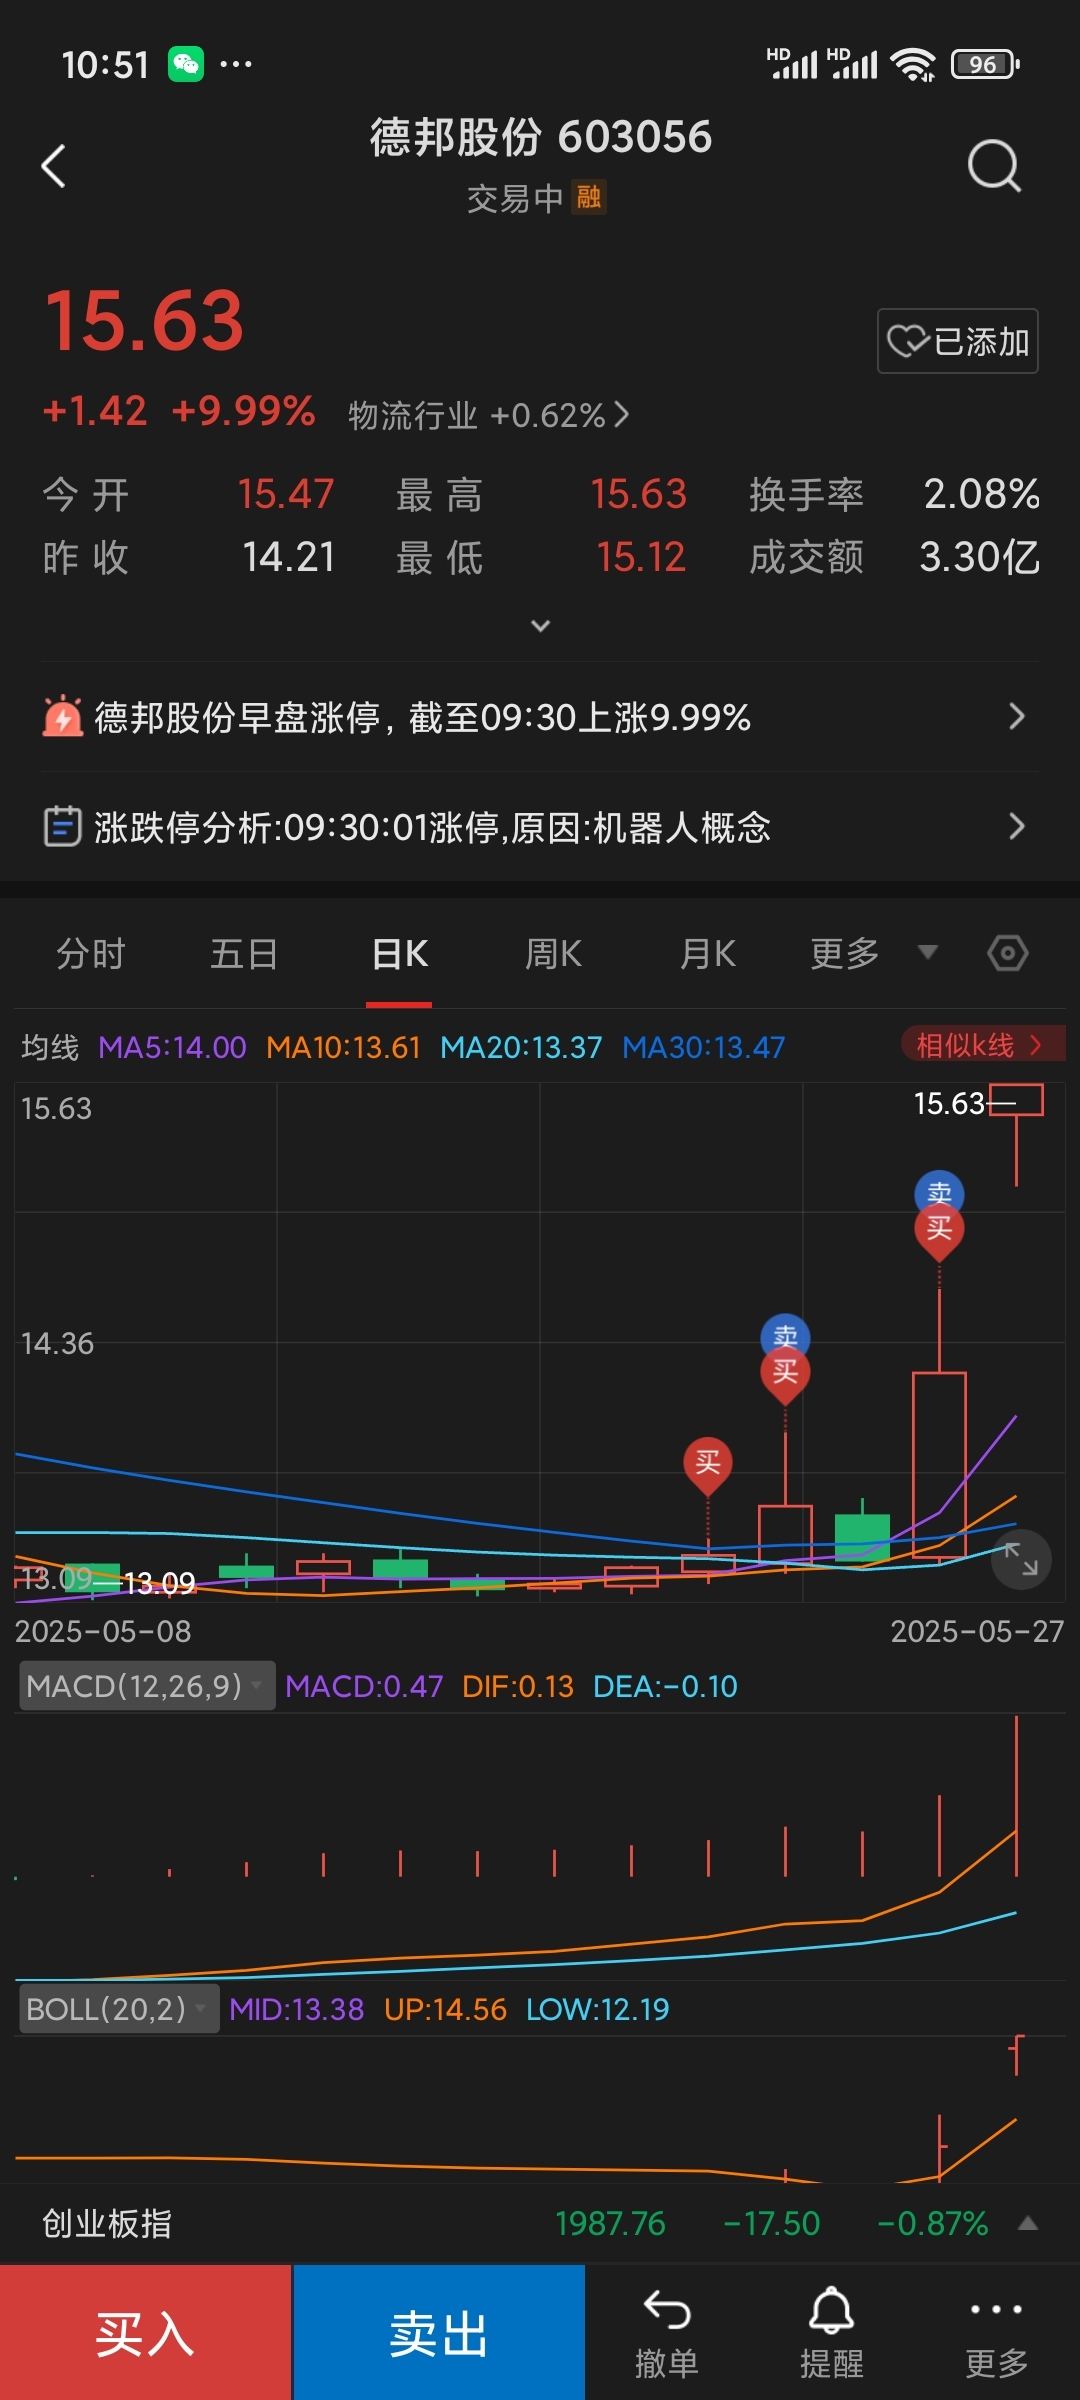Tap the index value 1987.76
The image size is (1080, 2400).
[610, 2224]
